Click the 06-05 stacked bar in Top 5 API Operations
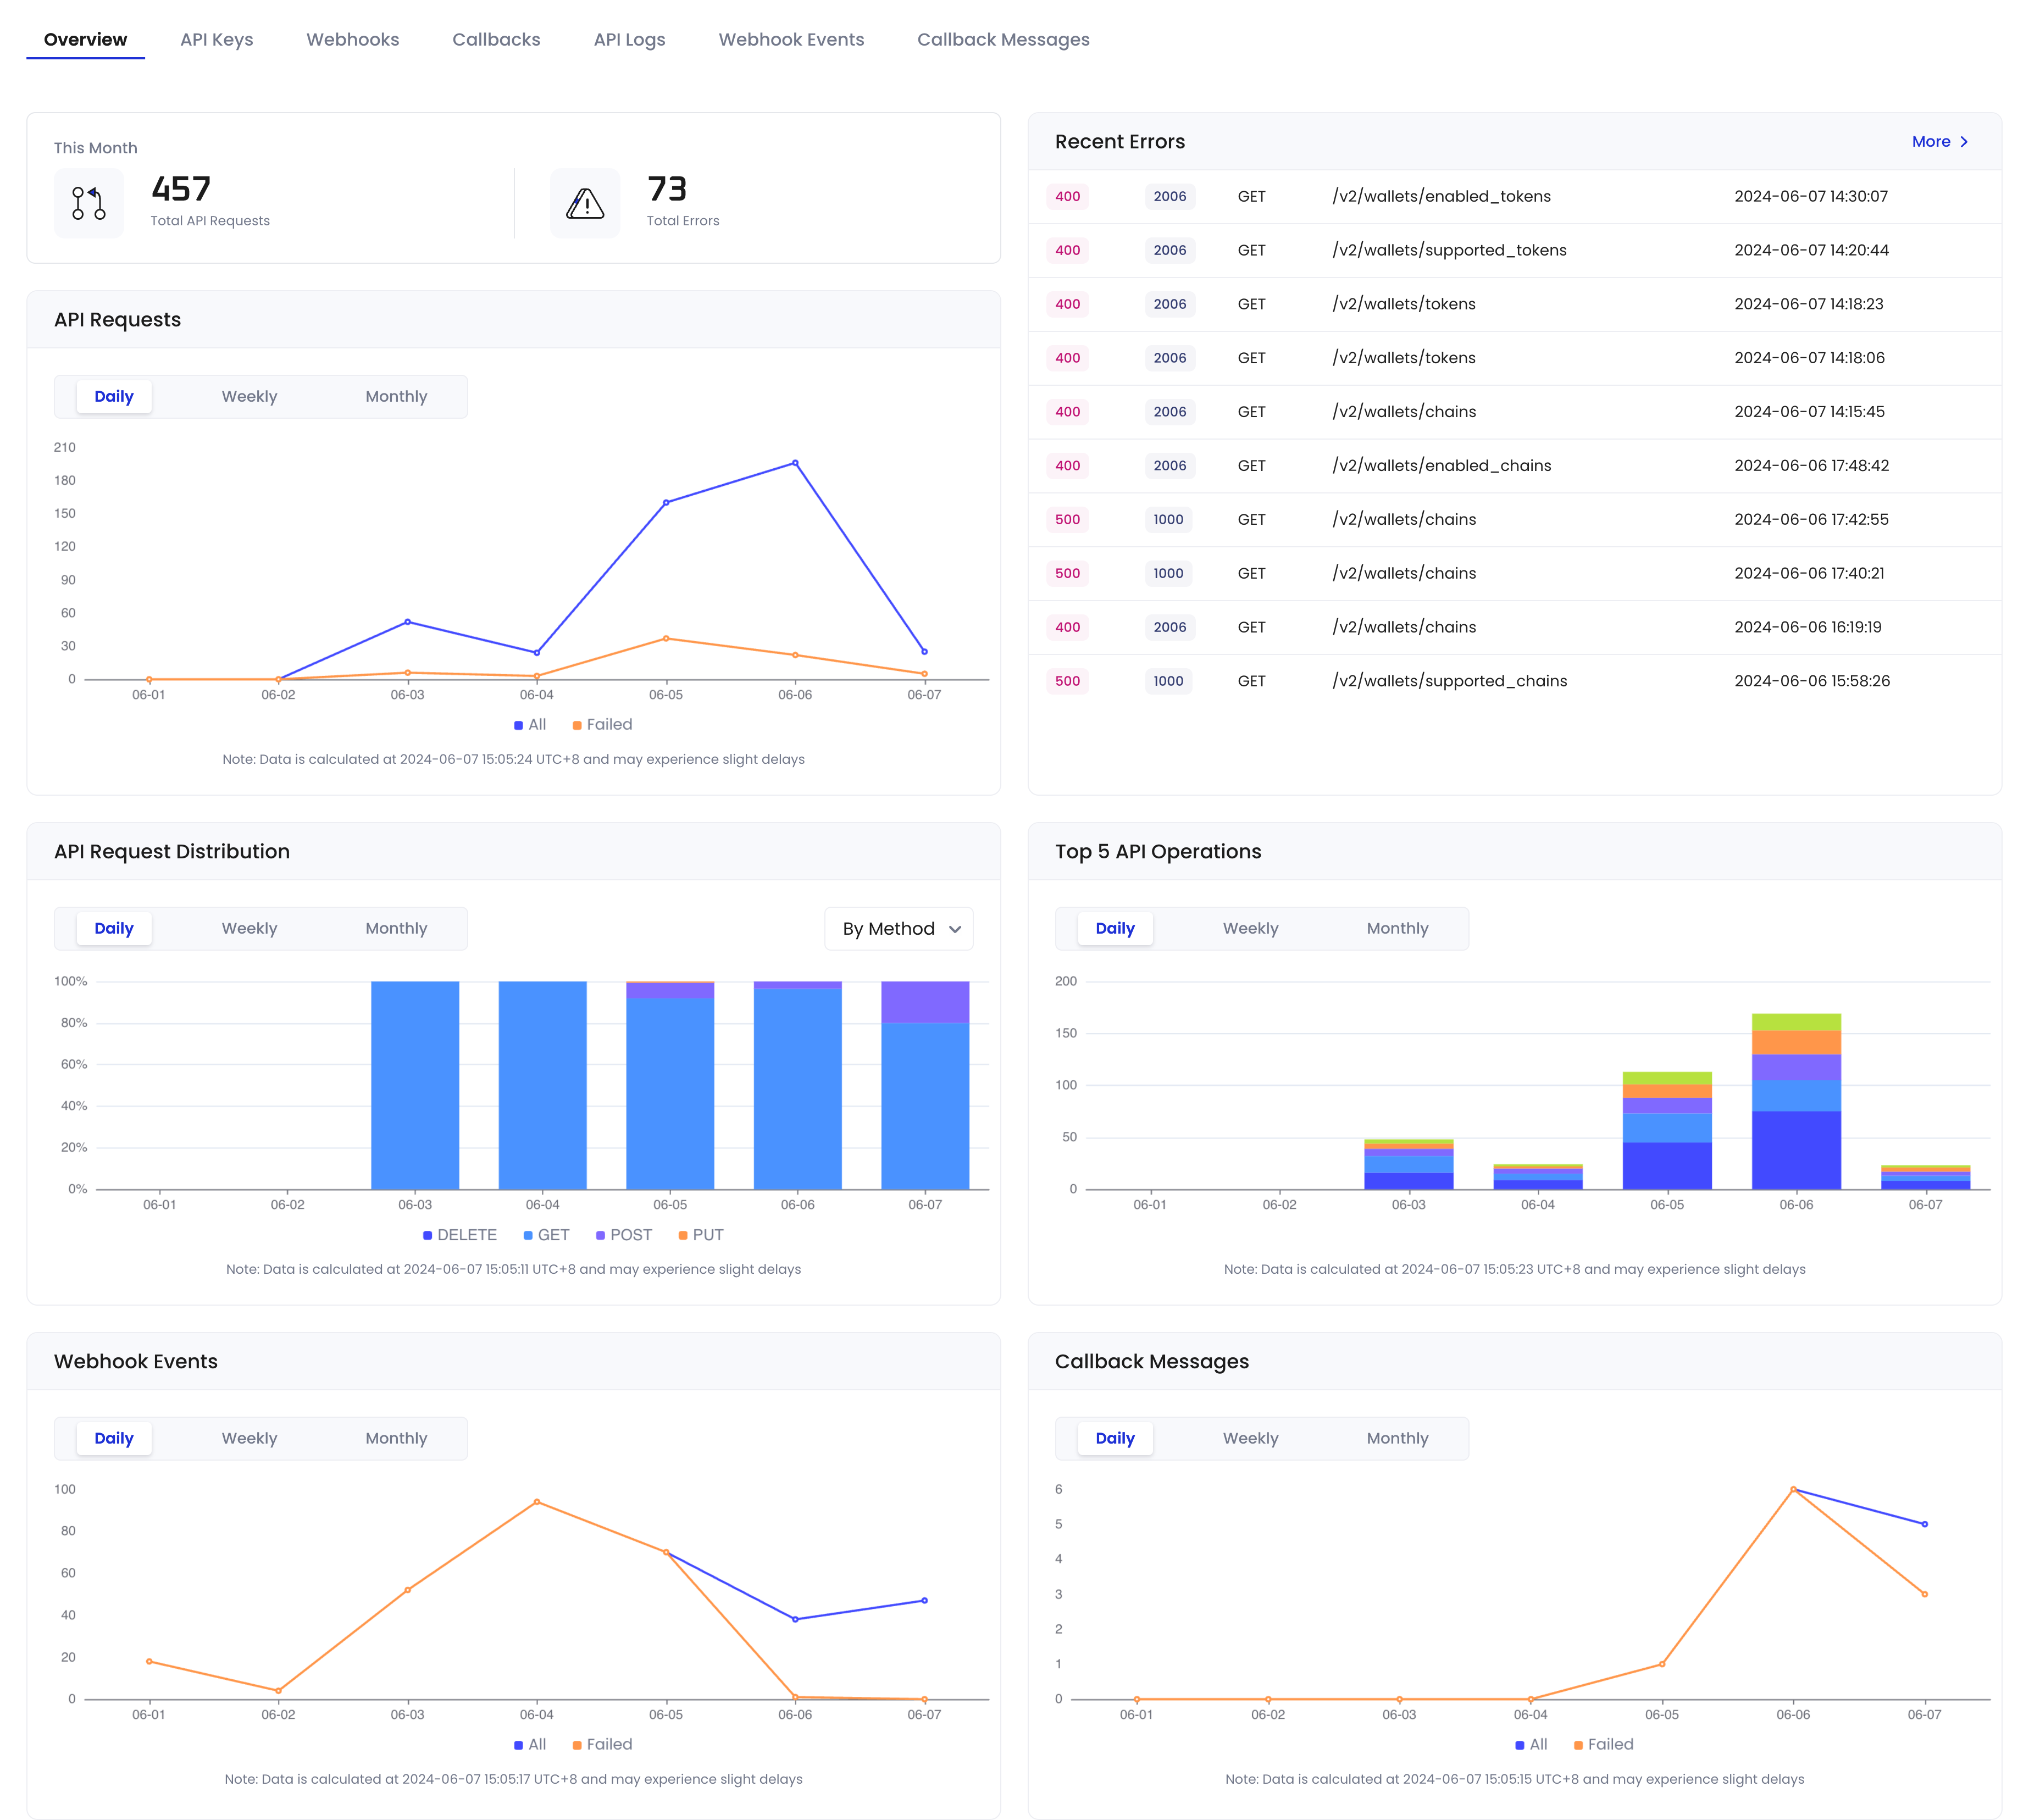 pyautogui.click(x=1667, y=1131)
